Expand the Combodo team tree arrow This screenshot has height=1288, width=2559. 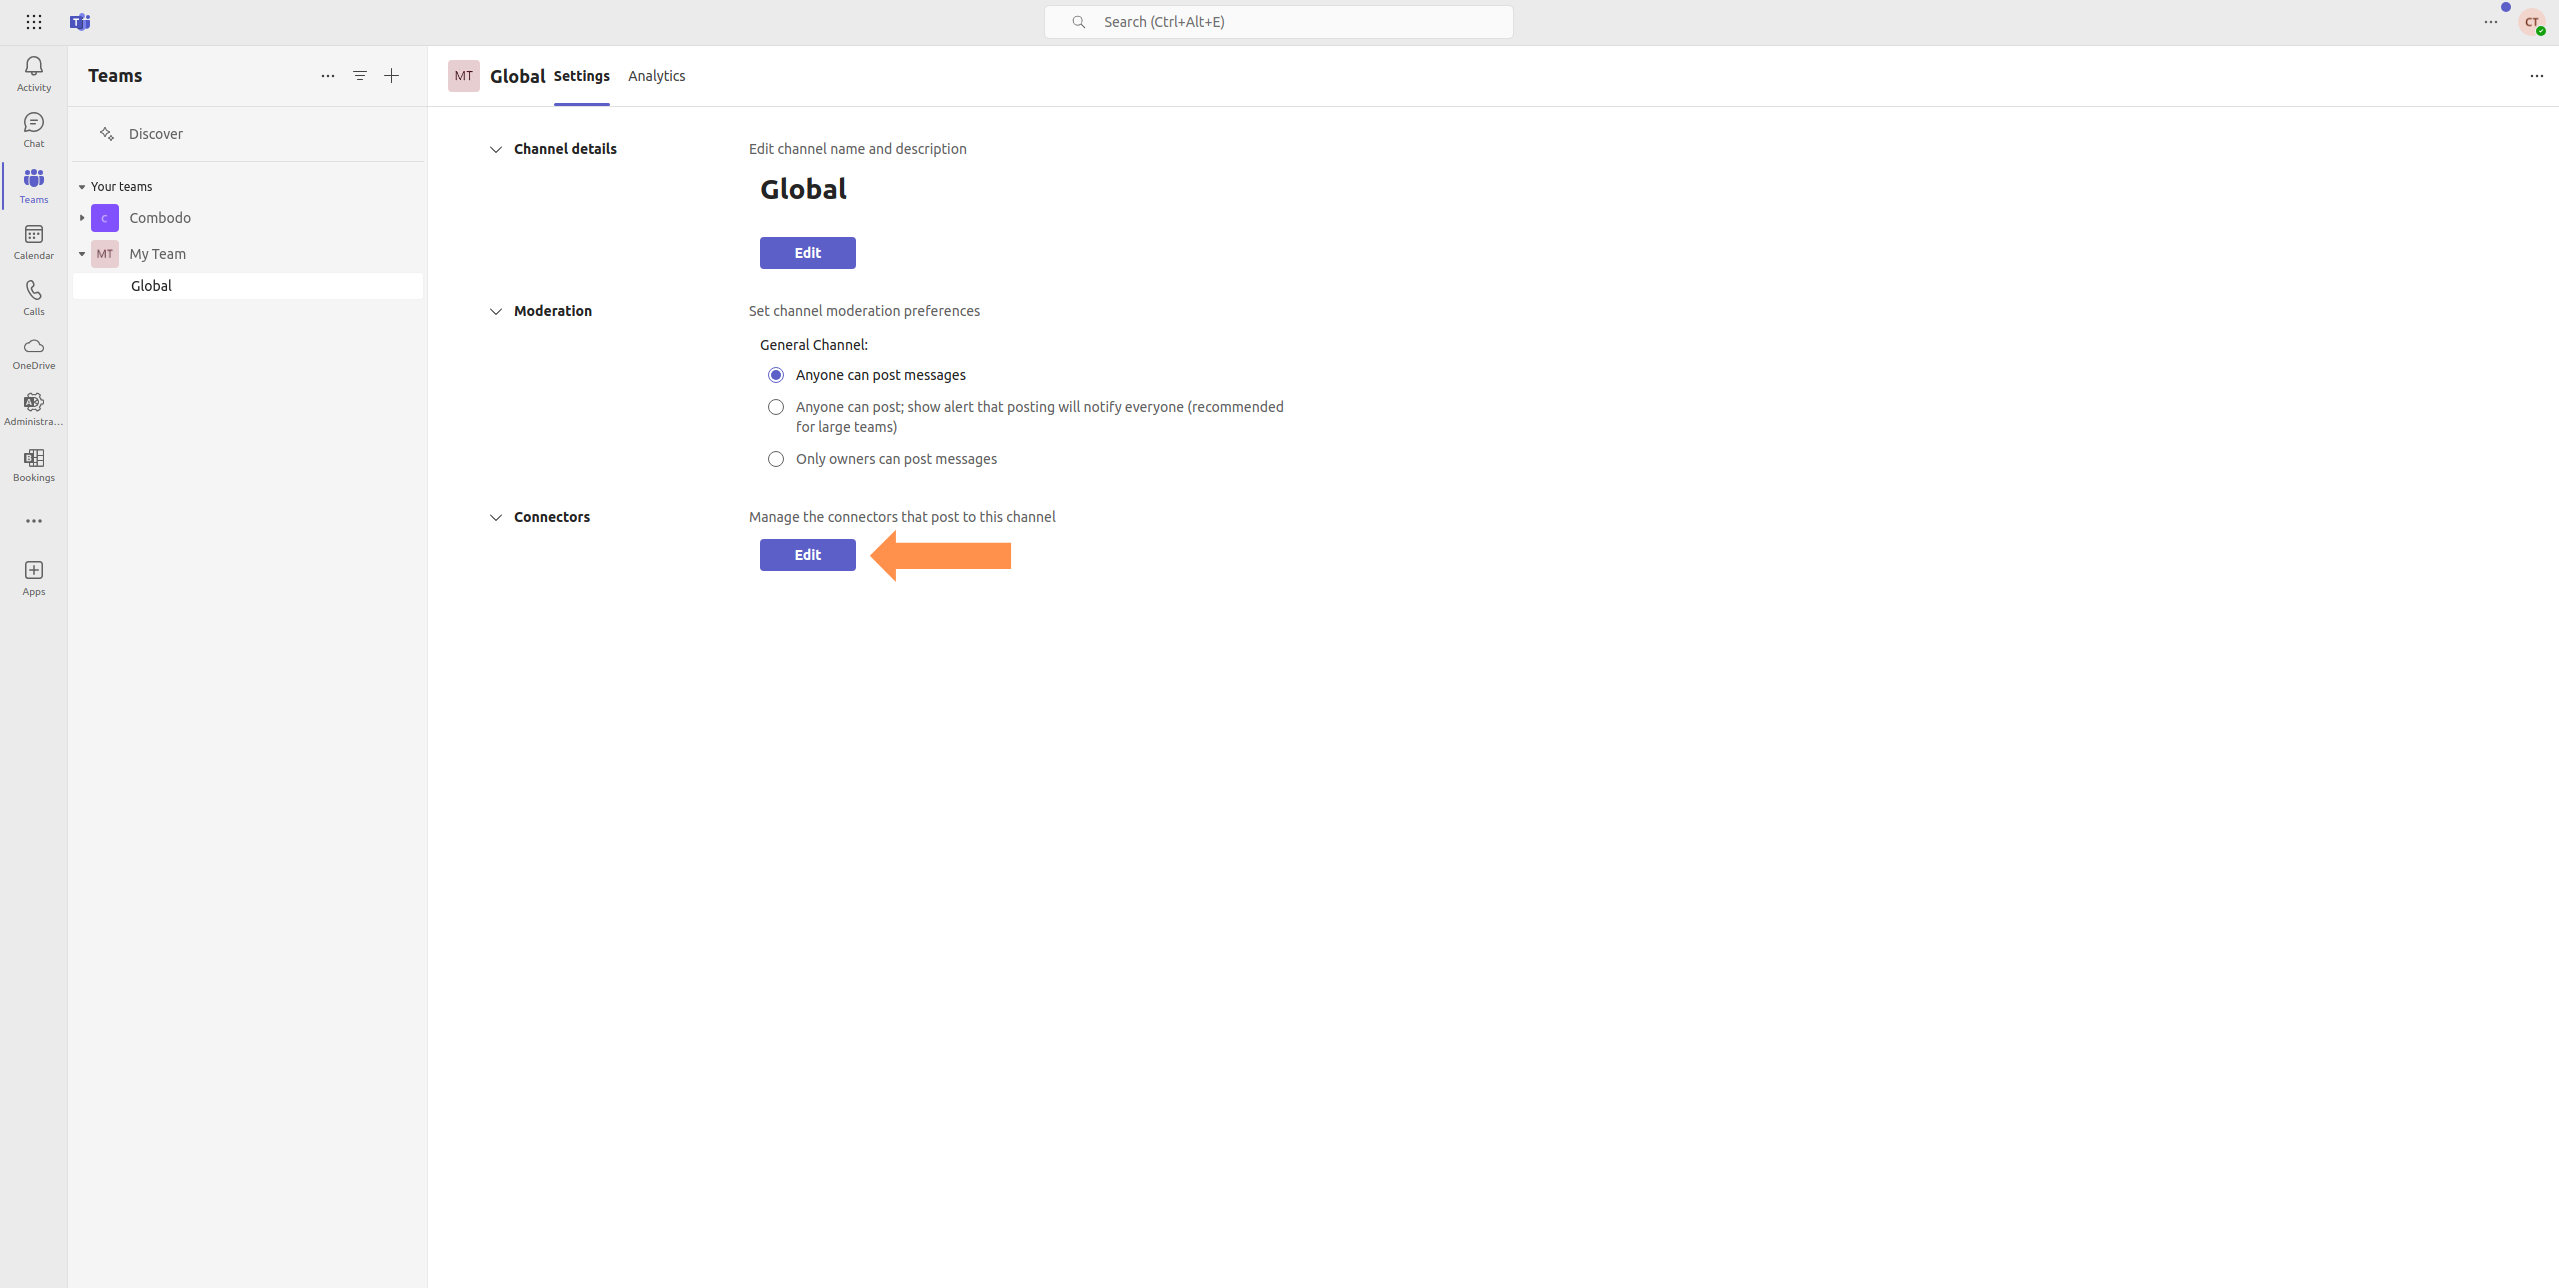[82, 218]
